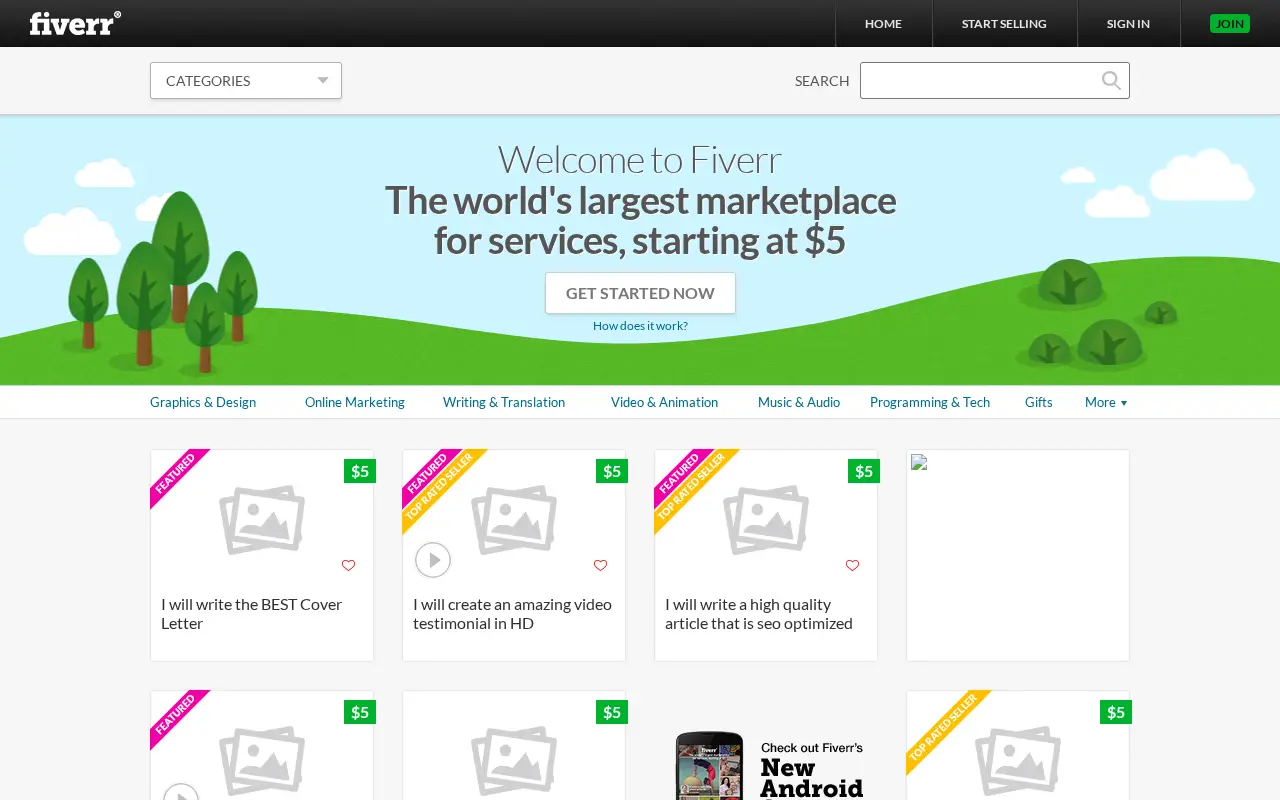Click the Featured ribbon on Cover Letter gig
1280x800 pixels.
pos(177,476)
